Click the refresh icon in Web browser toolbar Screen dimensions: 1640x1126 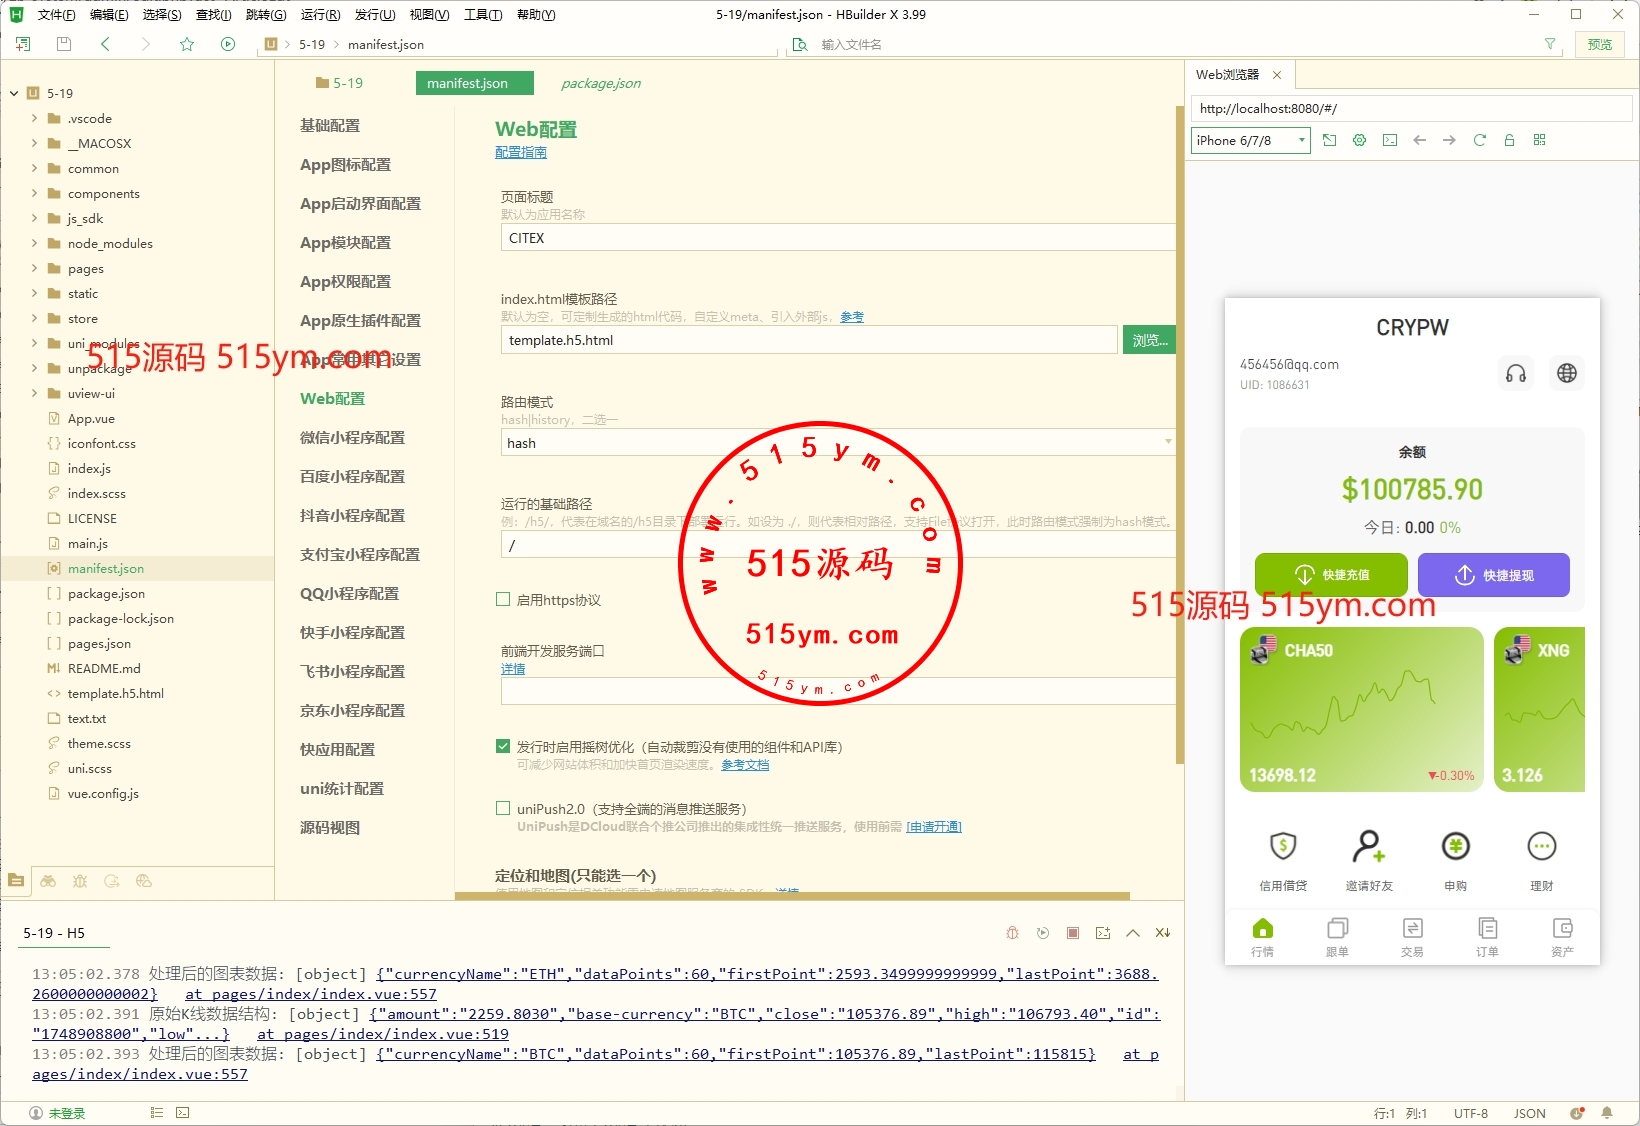coord(1479,140)
